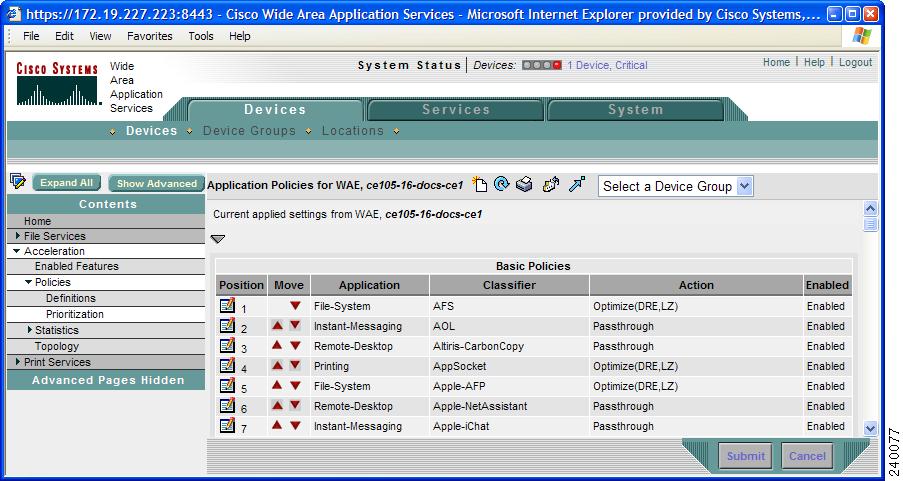Expand the Print Services tree node
Viewport: 903px width, 481px height.
coord(18,362)
